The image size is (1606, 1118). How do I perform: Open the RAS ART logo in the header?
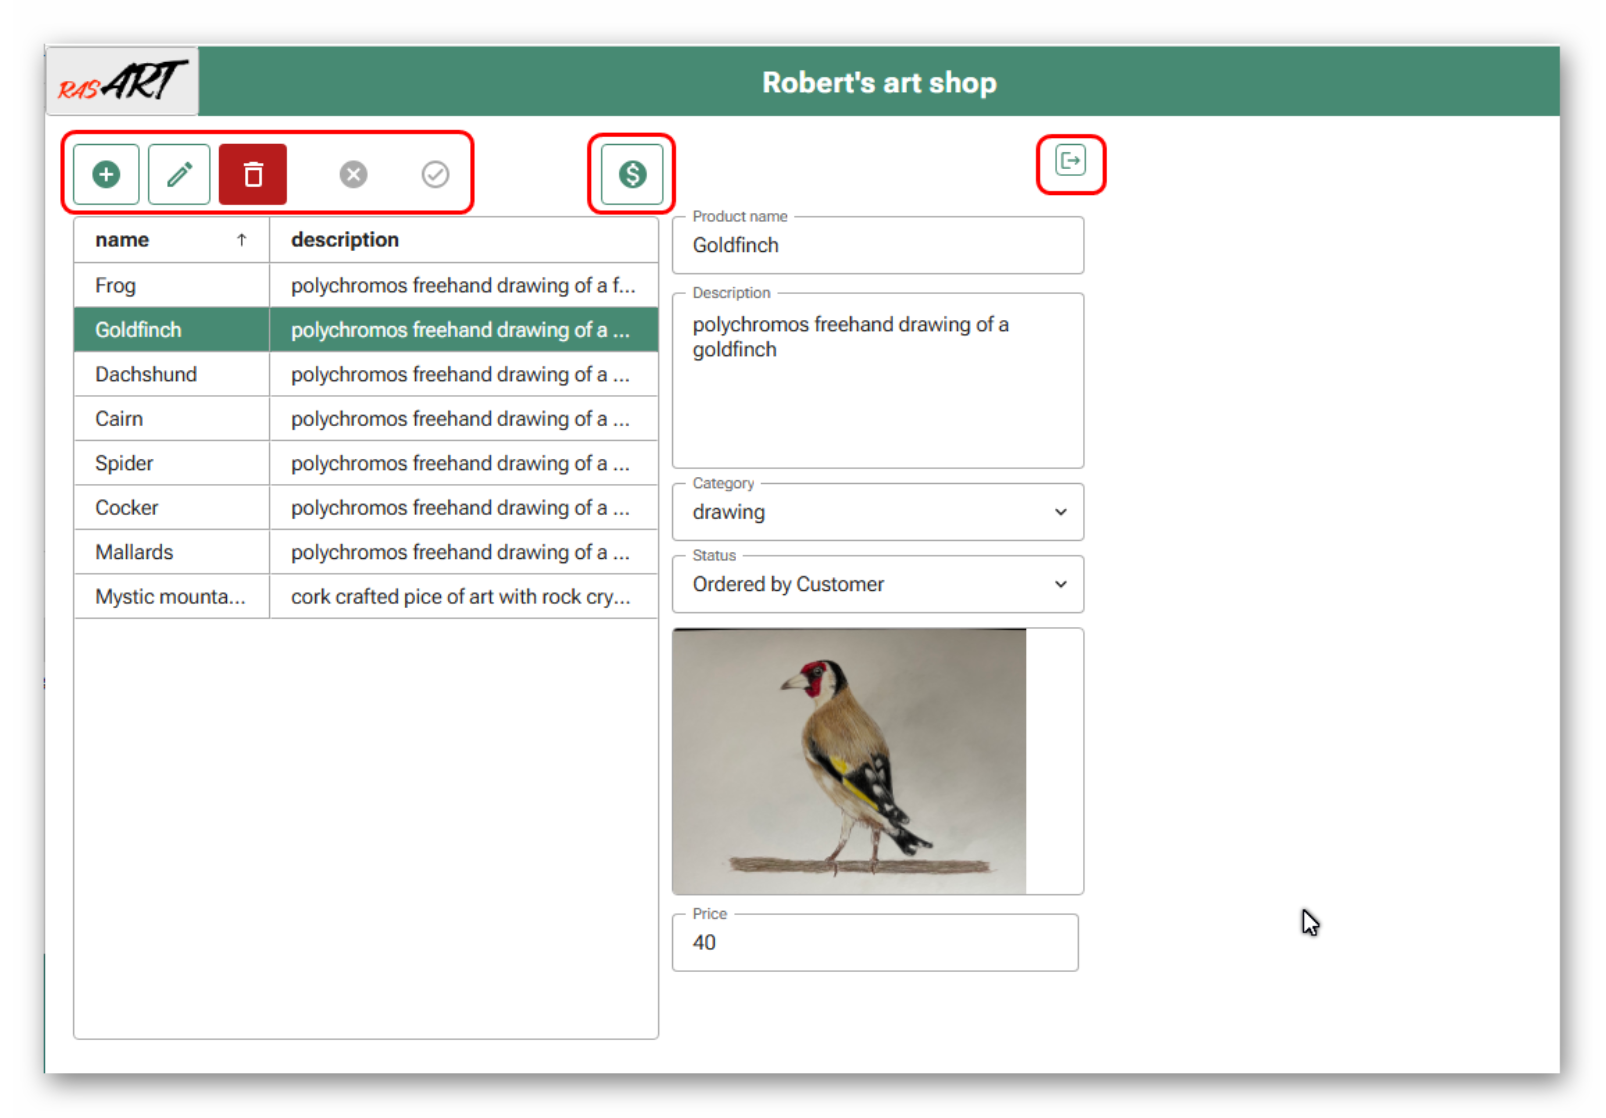click(122, 81)
